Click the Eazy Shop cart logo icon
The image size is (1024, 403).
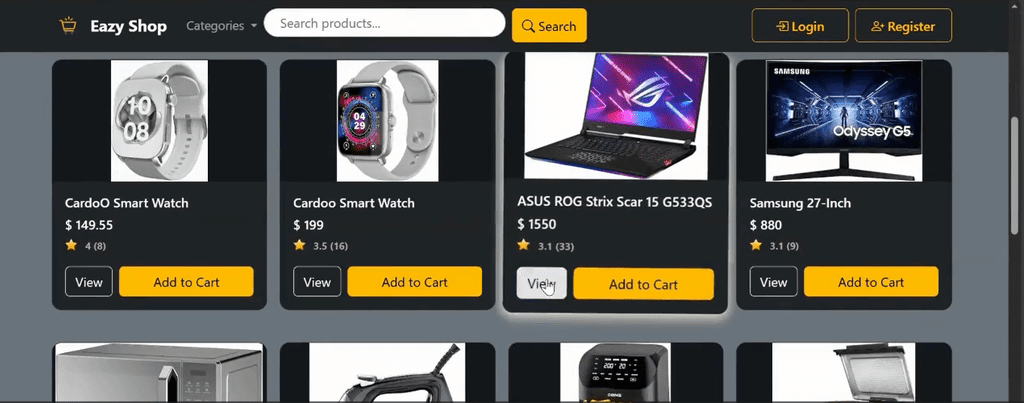68,25
